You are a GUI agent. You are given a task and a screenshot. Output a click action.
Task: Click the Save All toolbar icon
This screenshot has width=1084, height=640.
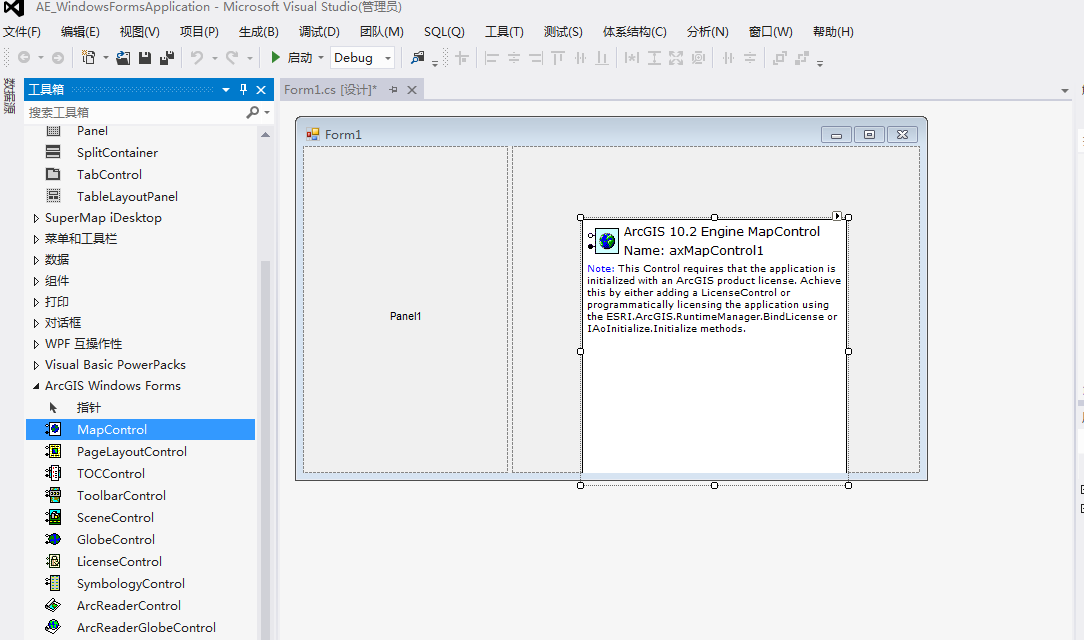(x=167, y=58)
